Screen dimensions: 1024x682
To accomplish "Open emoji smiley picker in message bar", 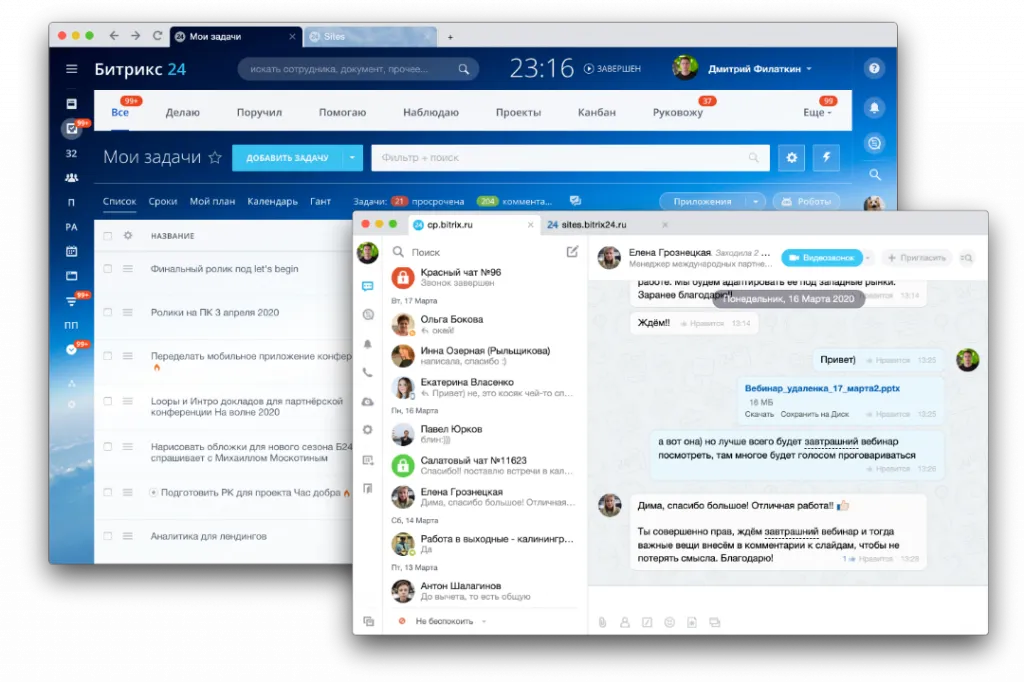I will 669,622.
